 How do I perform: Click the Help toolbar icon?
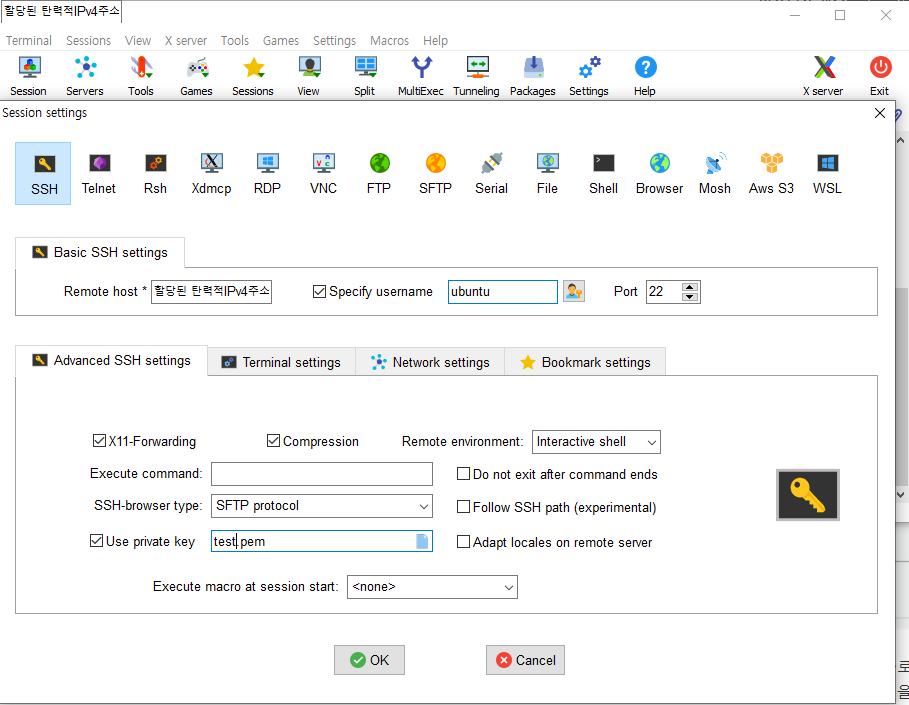pos(645,76)
